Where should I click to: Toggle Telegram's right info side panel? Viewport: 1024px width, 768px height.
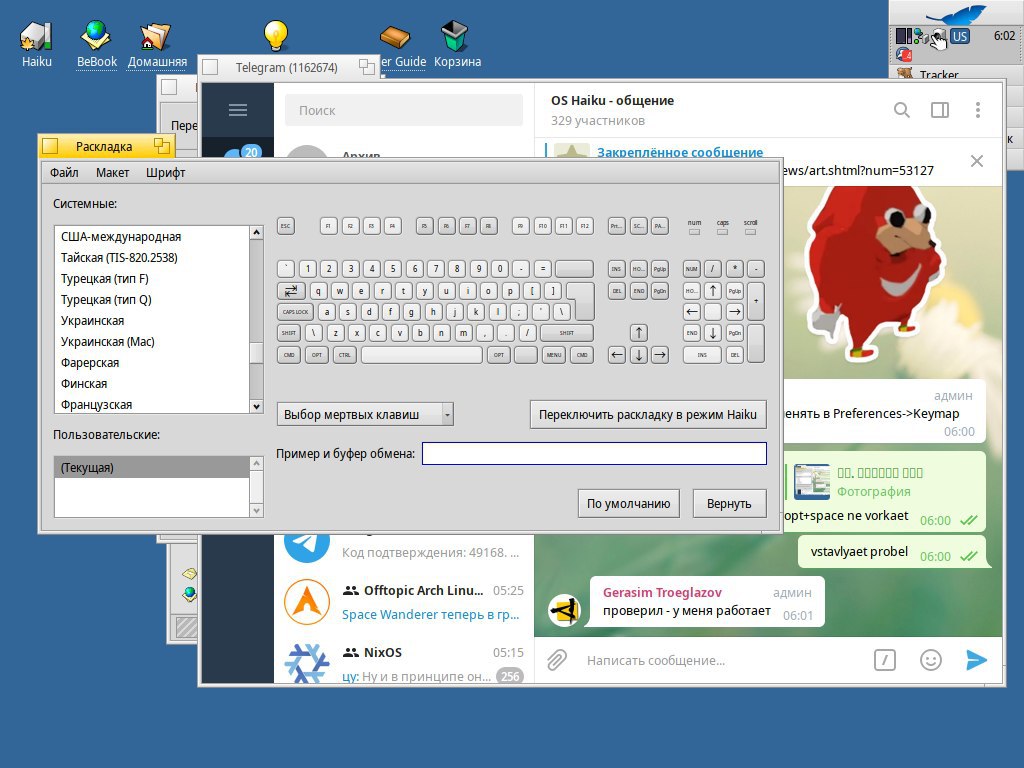click(x=940, y=110)
